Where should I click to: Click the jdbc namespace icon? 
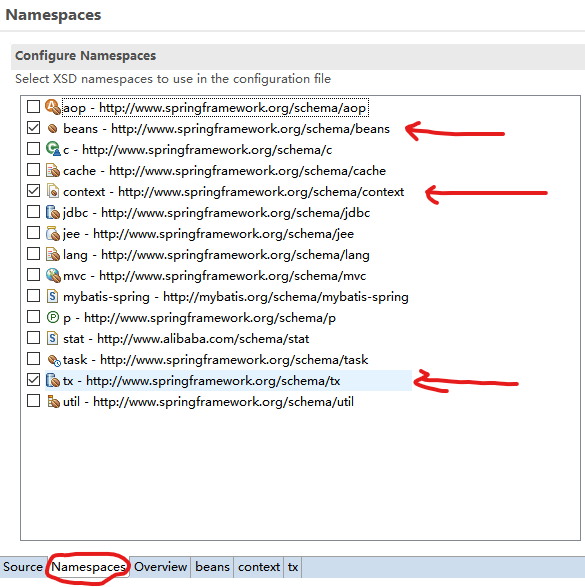tap(53, 212)
